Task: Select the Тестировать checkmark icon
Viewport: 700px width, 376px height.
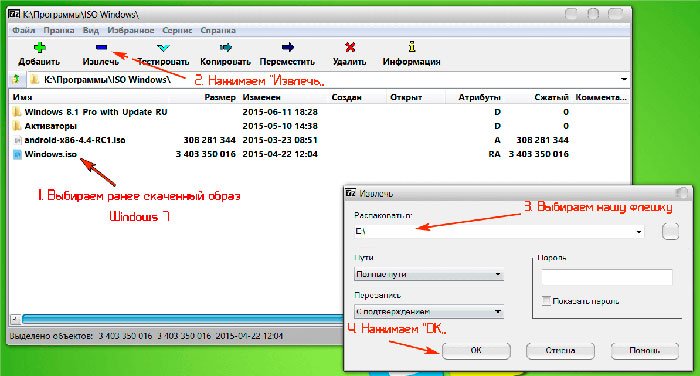Action: (x=163, y=47)
